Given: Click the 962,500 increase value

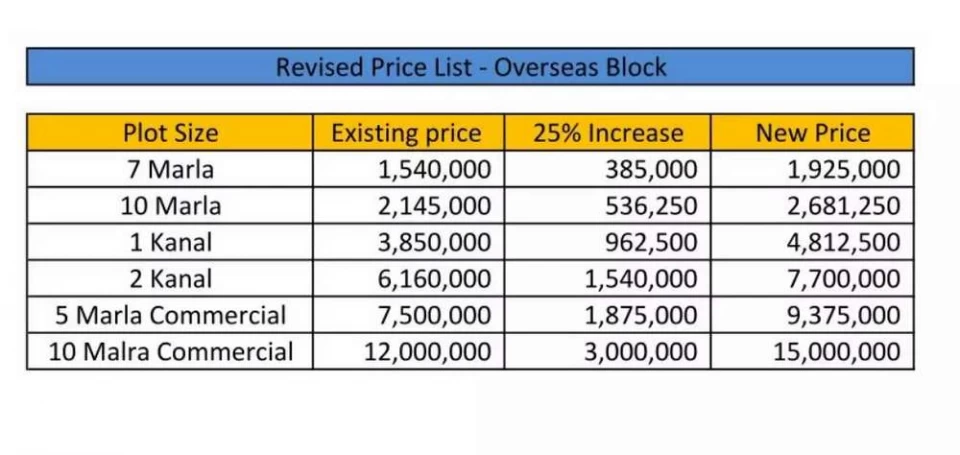Looking at the screenshot, I should pos(650,242).
